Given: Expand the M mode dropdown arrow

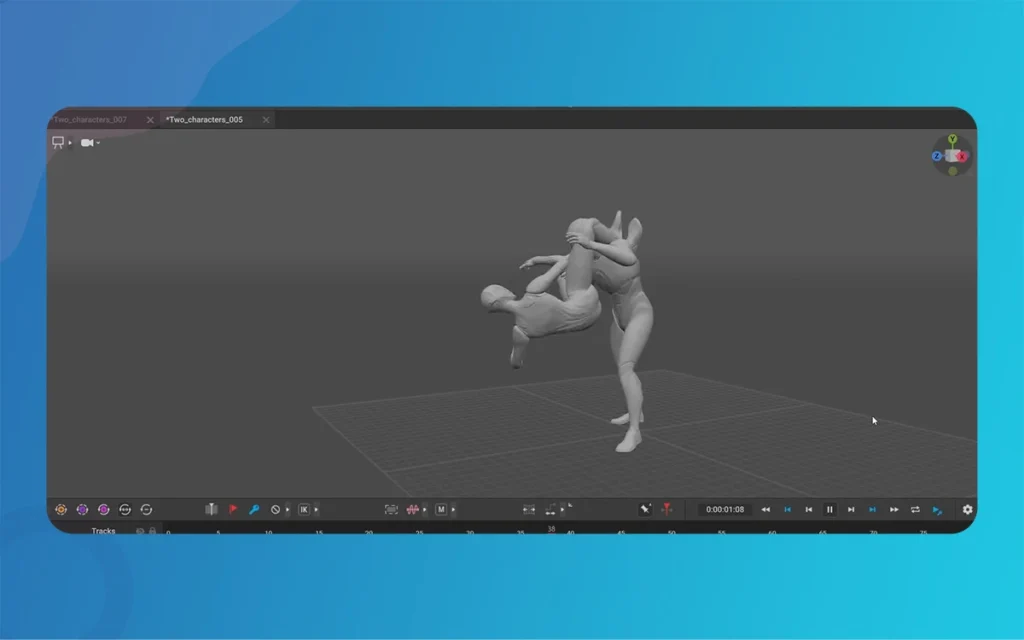Looking at the screenshot, I should pos(453,509).
